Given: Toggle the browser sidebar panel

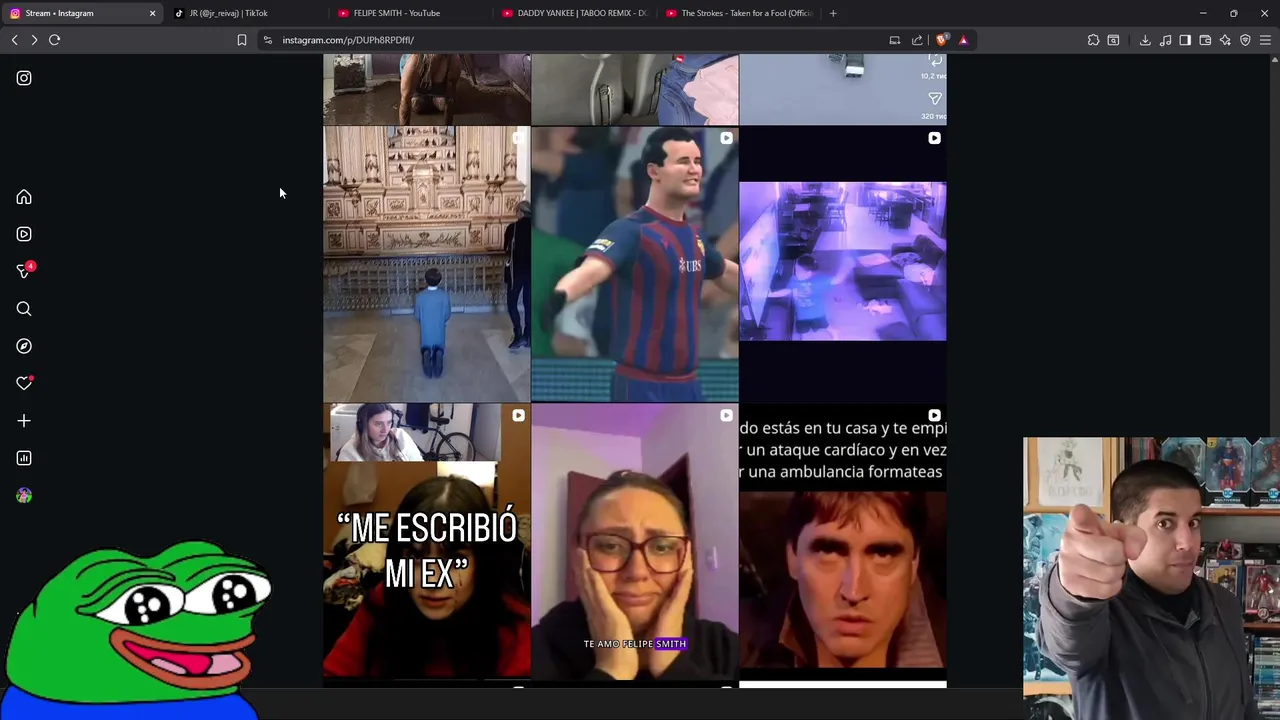Looking at the screenshot, I should (1185, 40).
